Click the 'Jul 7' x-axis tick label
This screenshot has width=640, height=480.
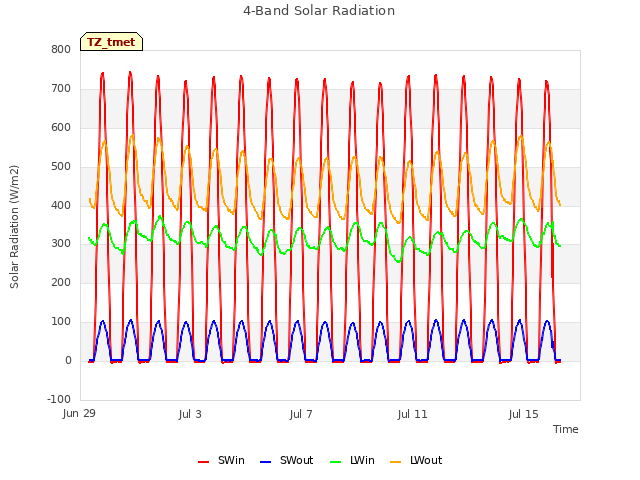click(301, 414)
